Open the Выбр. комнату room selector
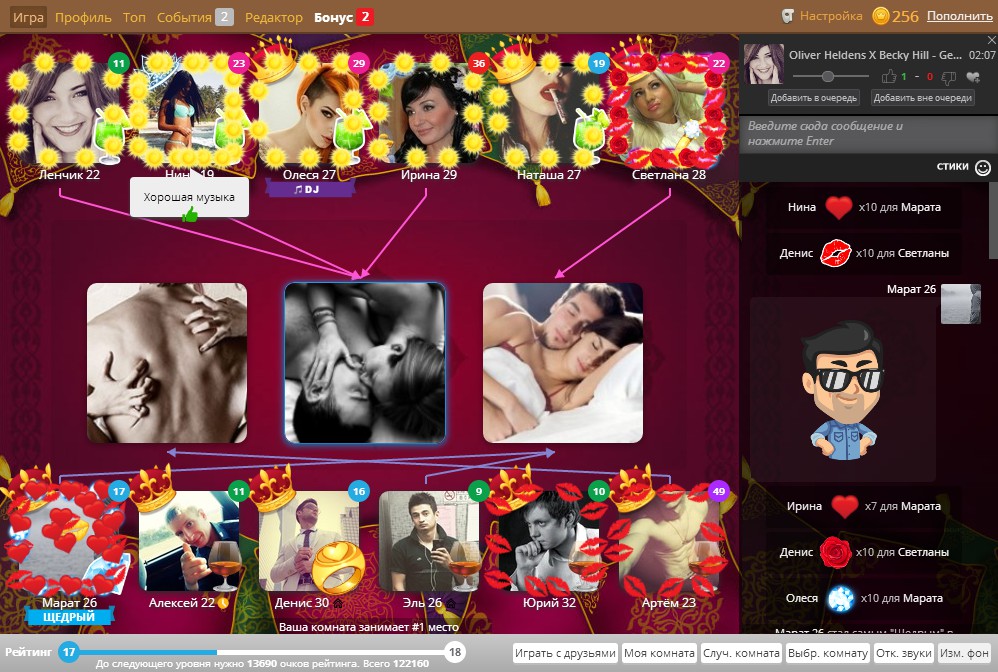 (x=827, y=653)
